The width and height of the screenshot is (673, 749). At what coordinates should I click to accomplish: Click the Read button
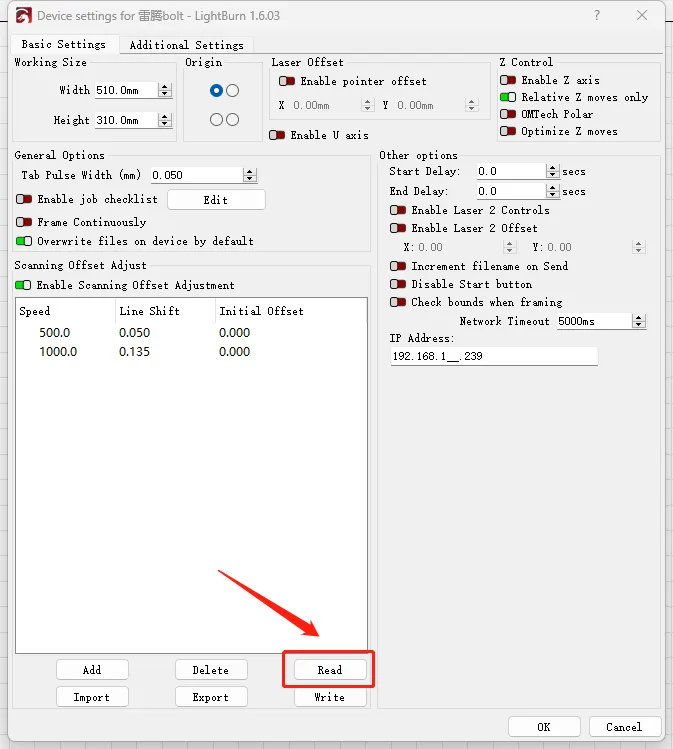tap(330, 670)
